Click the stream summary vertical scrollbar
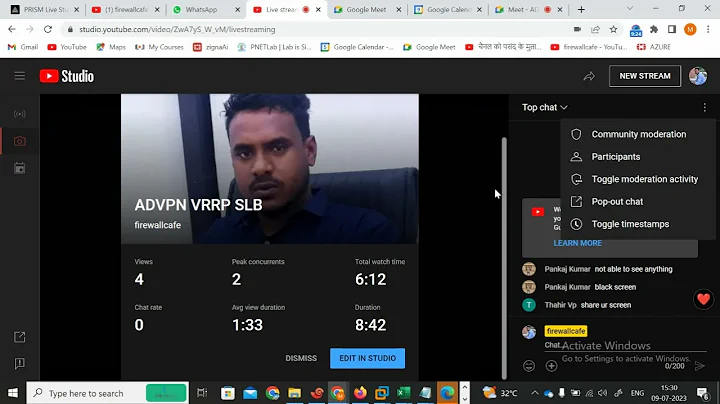The height and width of the screenshot is (404, 720). [x=504, y=258]
